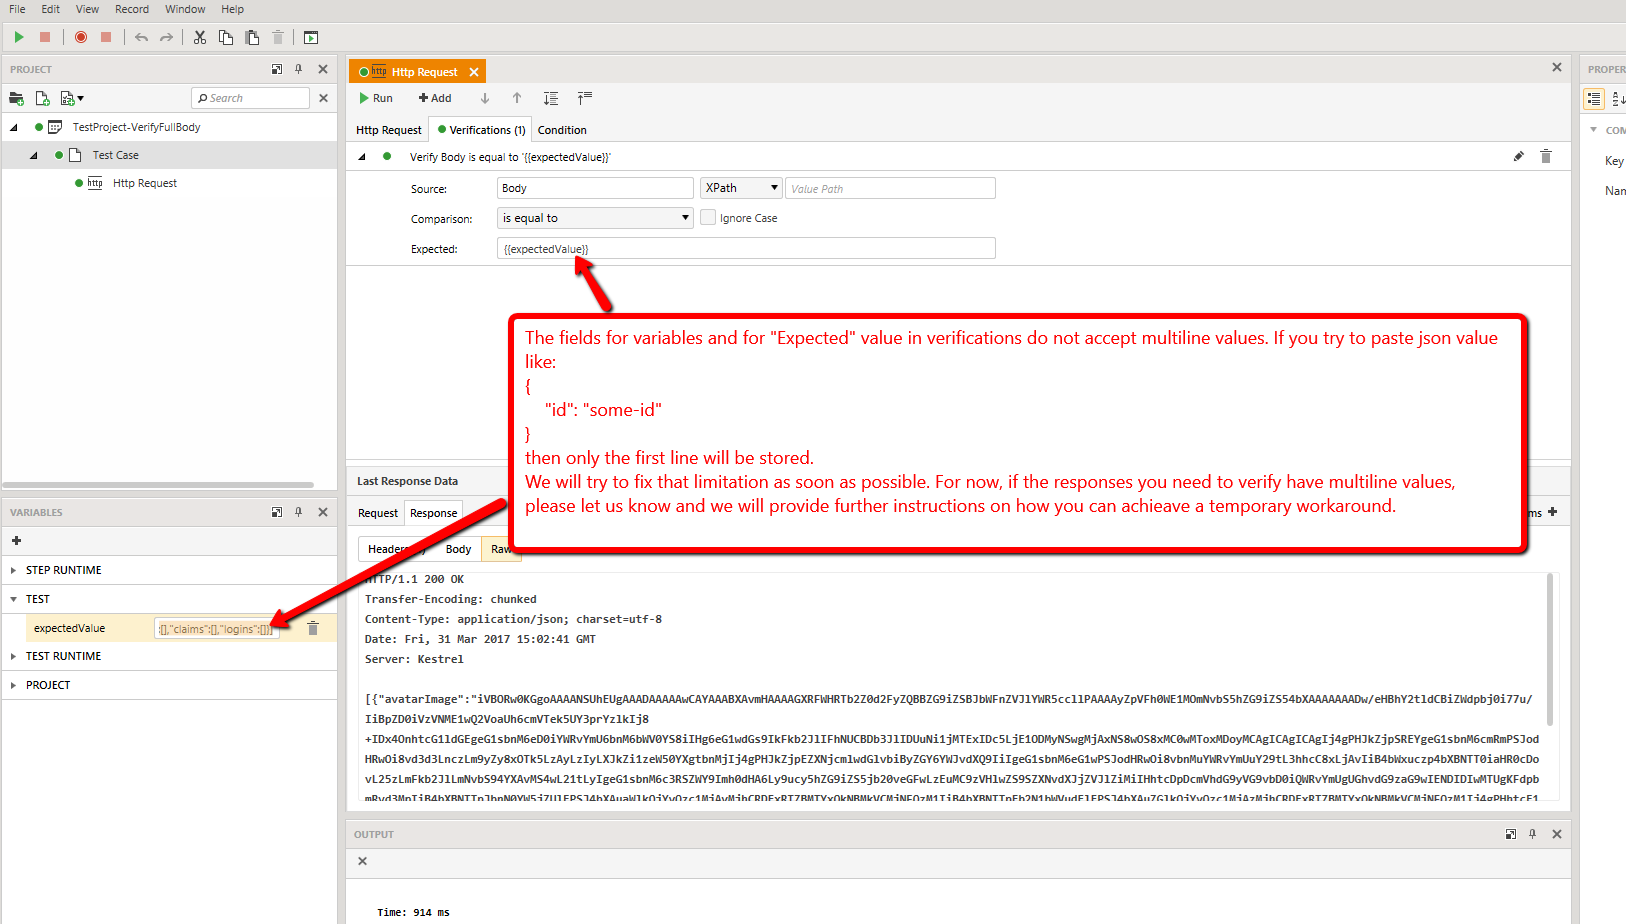Click the green Run icon in main toolbar
The width and height of the screenshot is (1626, 924).
[19, 37]
